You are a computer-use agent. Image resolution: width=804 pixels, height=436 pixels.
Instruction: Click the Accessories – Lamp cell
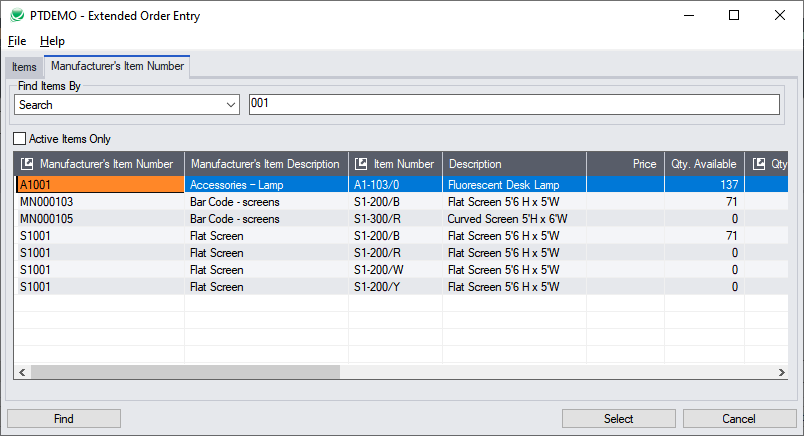266,185
